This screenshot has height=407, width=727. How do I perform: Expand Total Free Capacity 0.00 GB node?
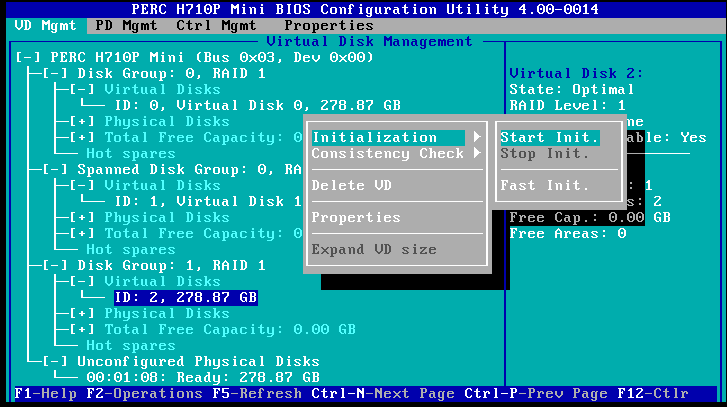(82, 330)
